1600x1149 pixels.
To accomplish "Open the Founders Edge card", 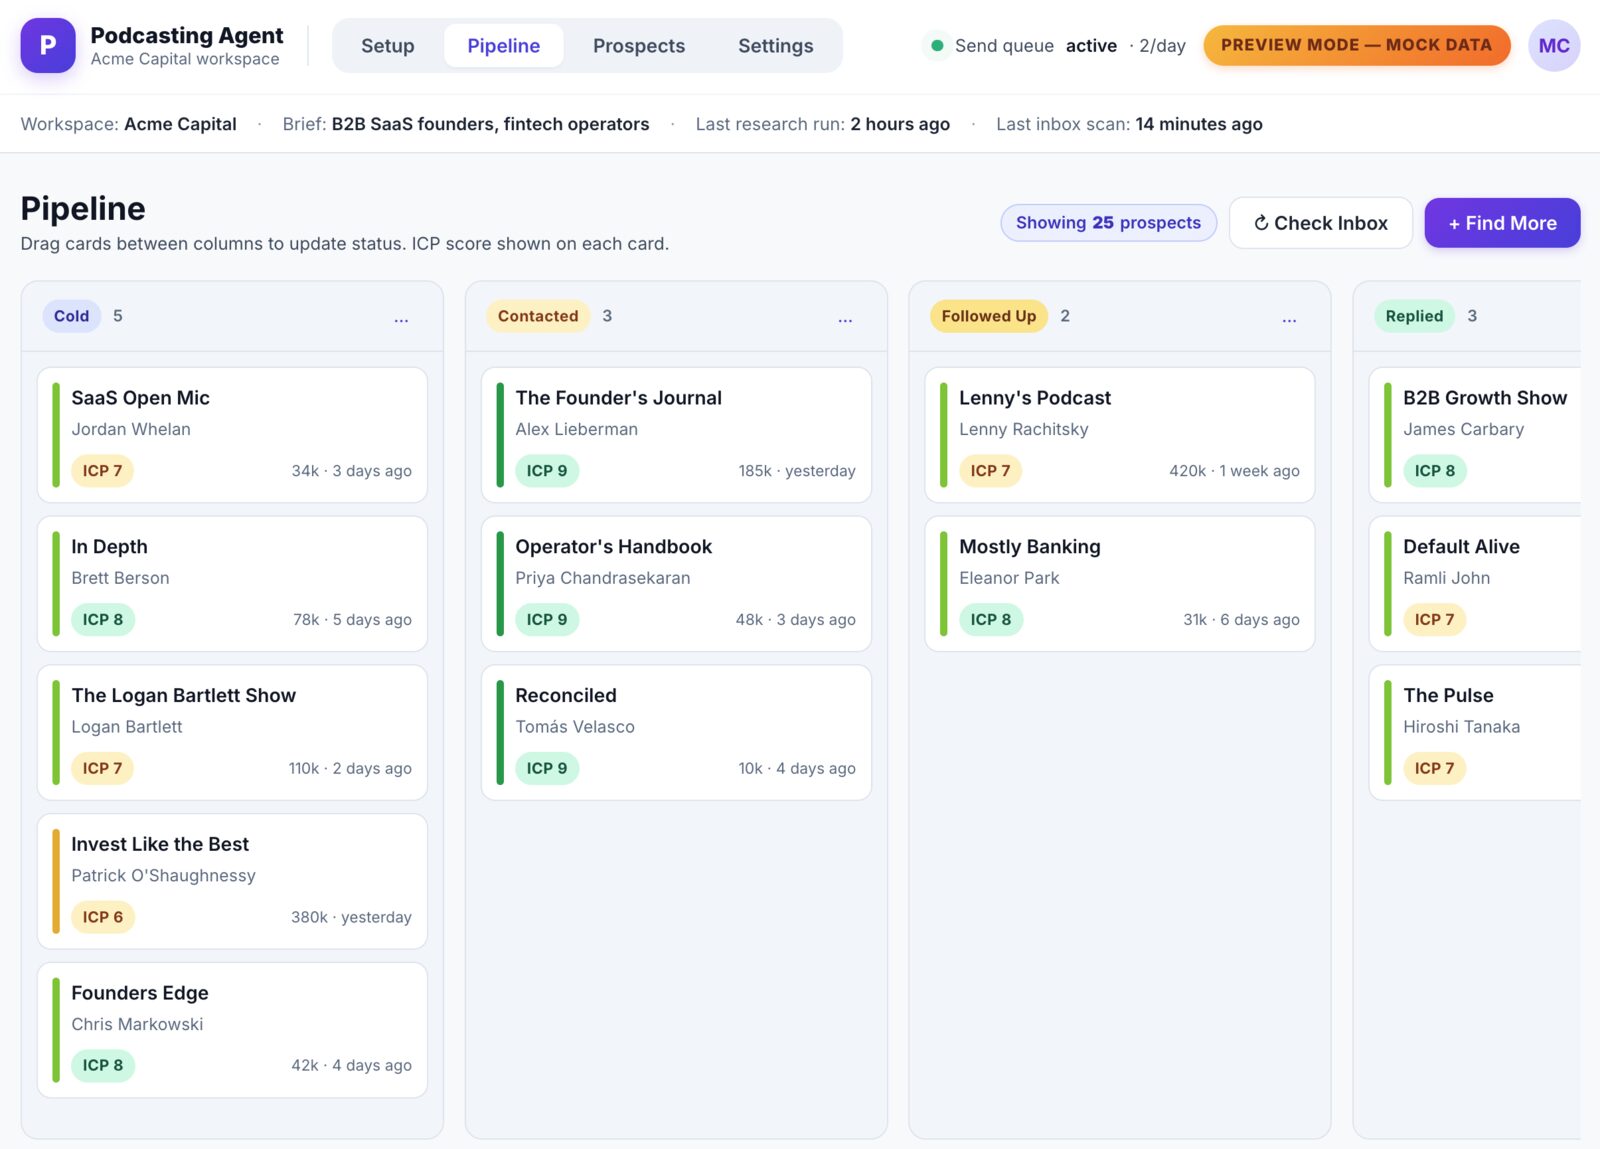I will [232, 1030].
